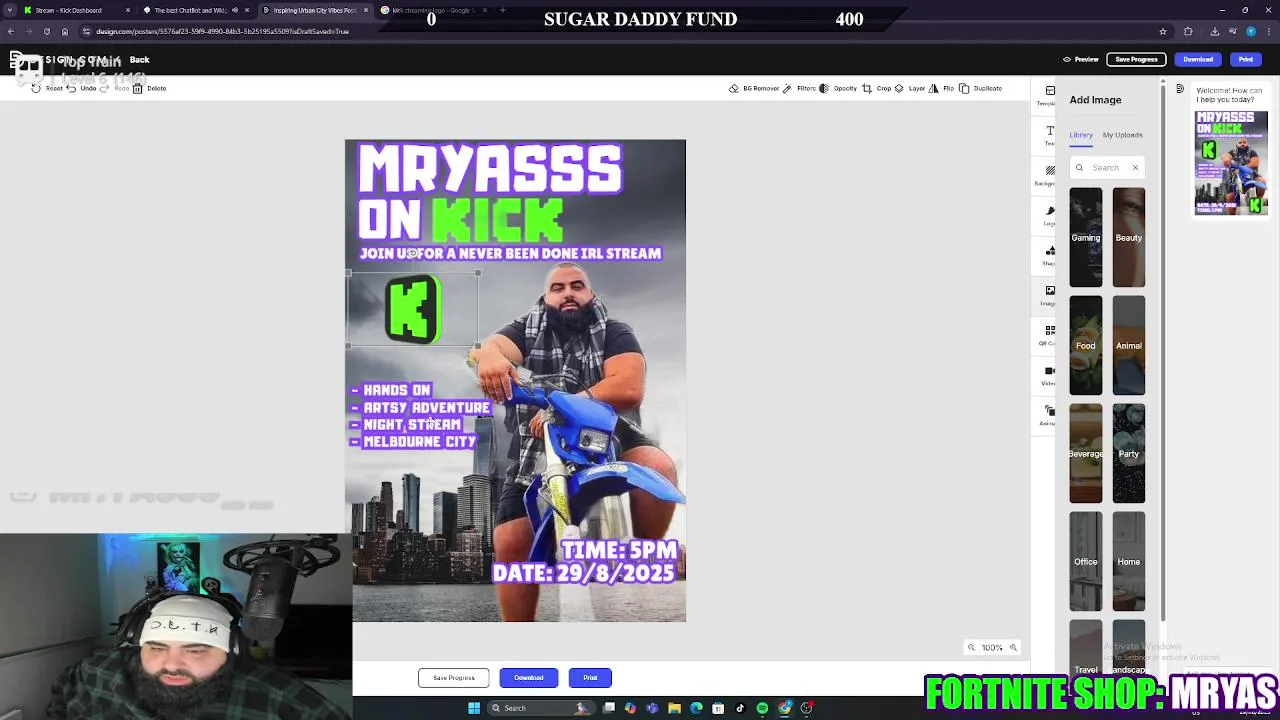Switch to the My Uploads tab
The height and width of the screenshot is (720, 1280).
pos(1122,135)
